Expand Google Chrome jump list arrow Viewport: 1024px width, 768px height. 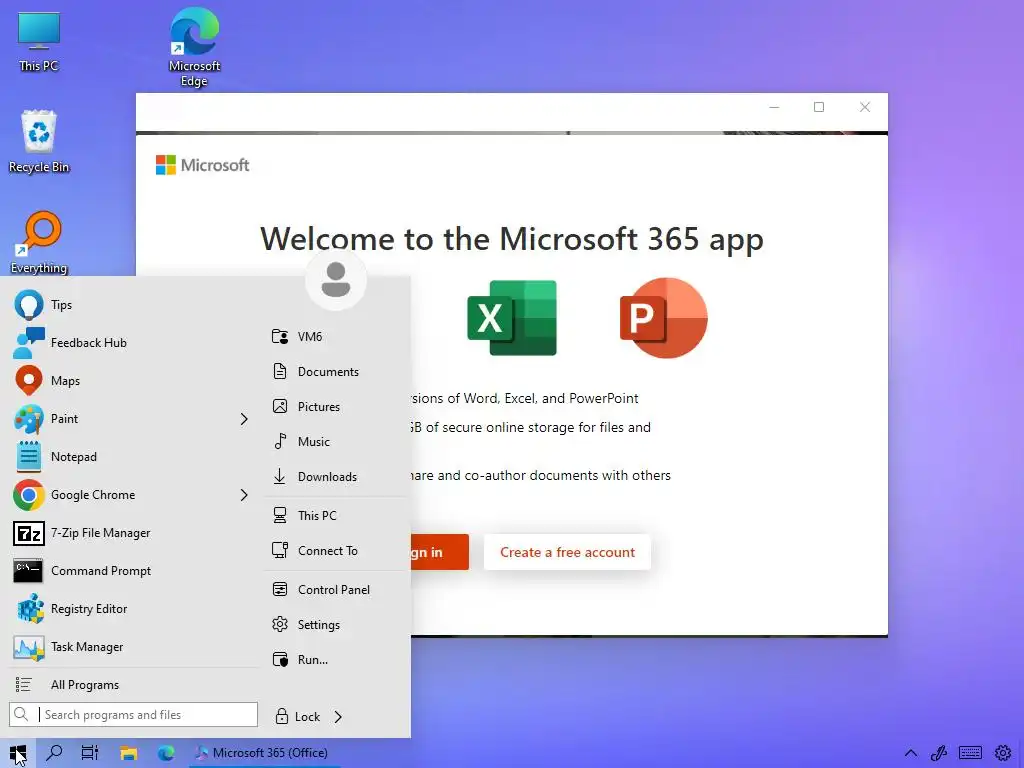(x=244, y=495)
